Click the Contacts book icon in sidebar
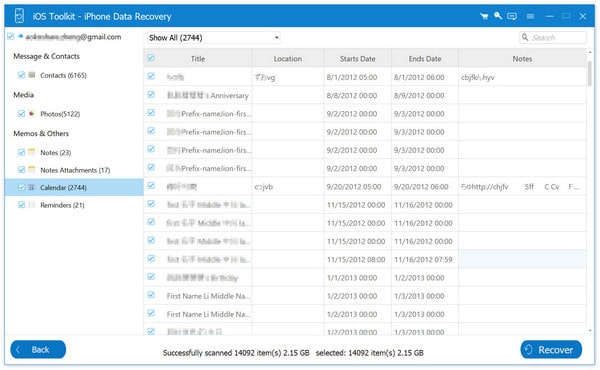 tap(32, 75)
